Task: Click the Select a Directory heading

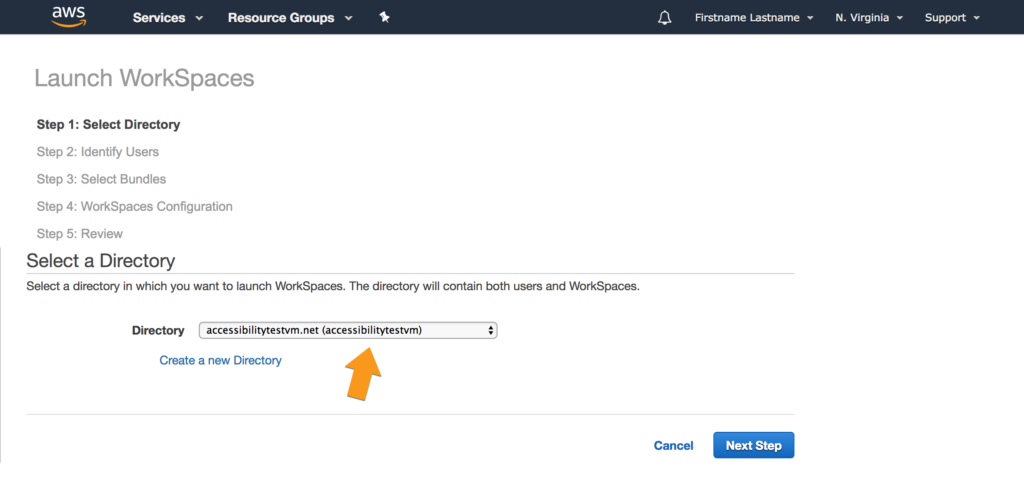Action: 101,261
